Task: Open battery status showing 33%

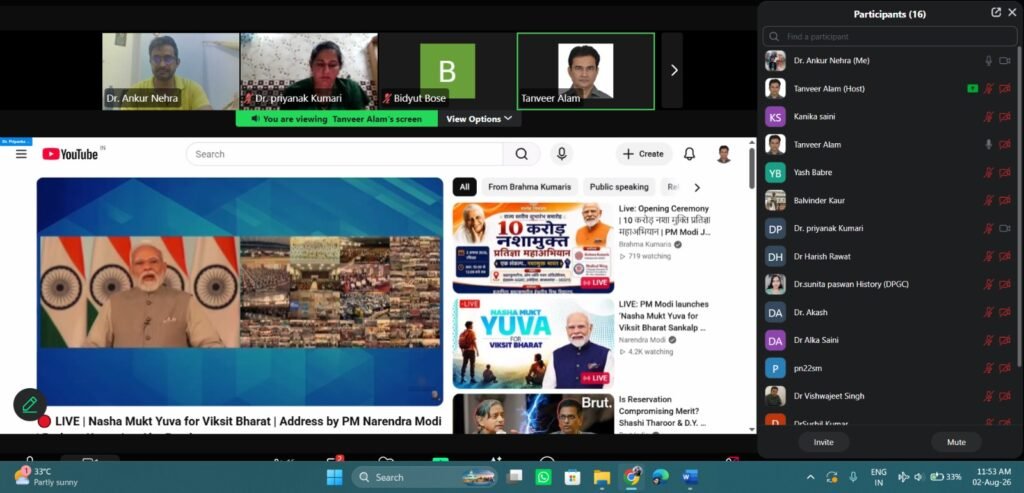Action: [x=945, y=477]
